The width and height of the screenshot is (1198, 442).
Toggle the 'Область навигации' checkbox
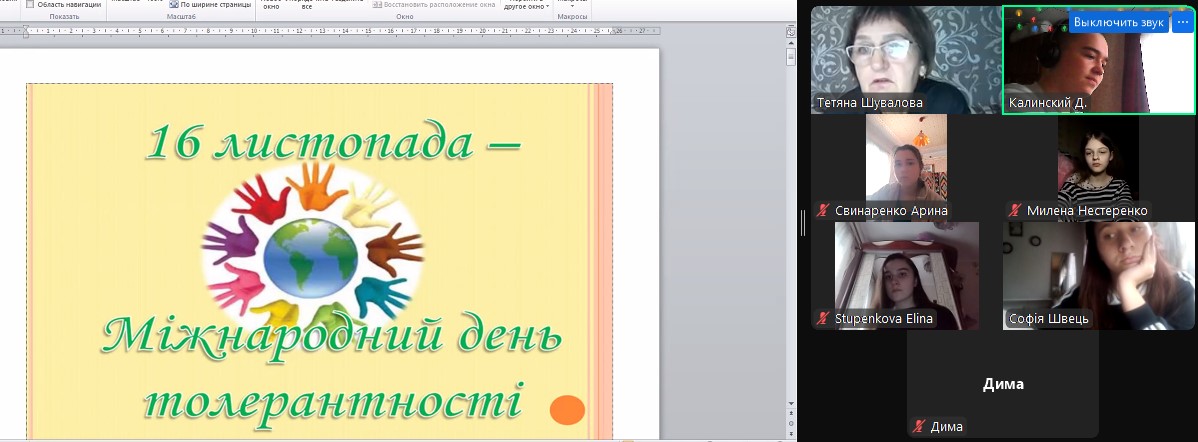pos(30,5)
